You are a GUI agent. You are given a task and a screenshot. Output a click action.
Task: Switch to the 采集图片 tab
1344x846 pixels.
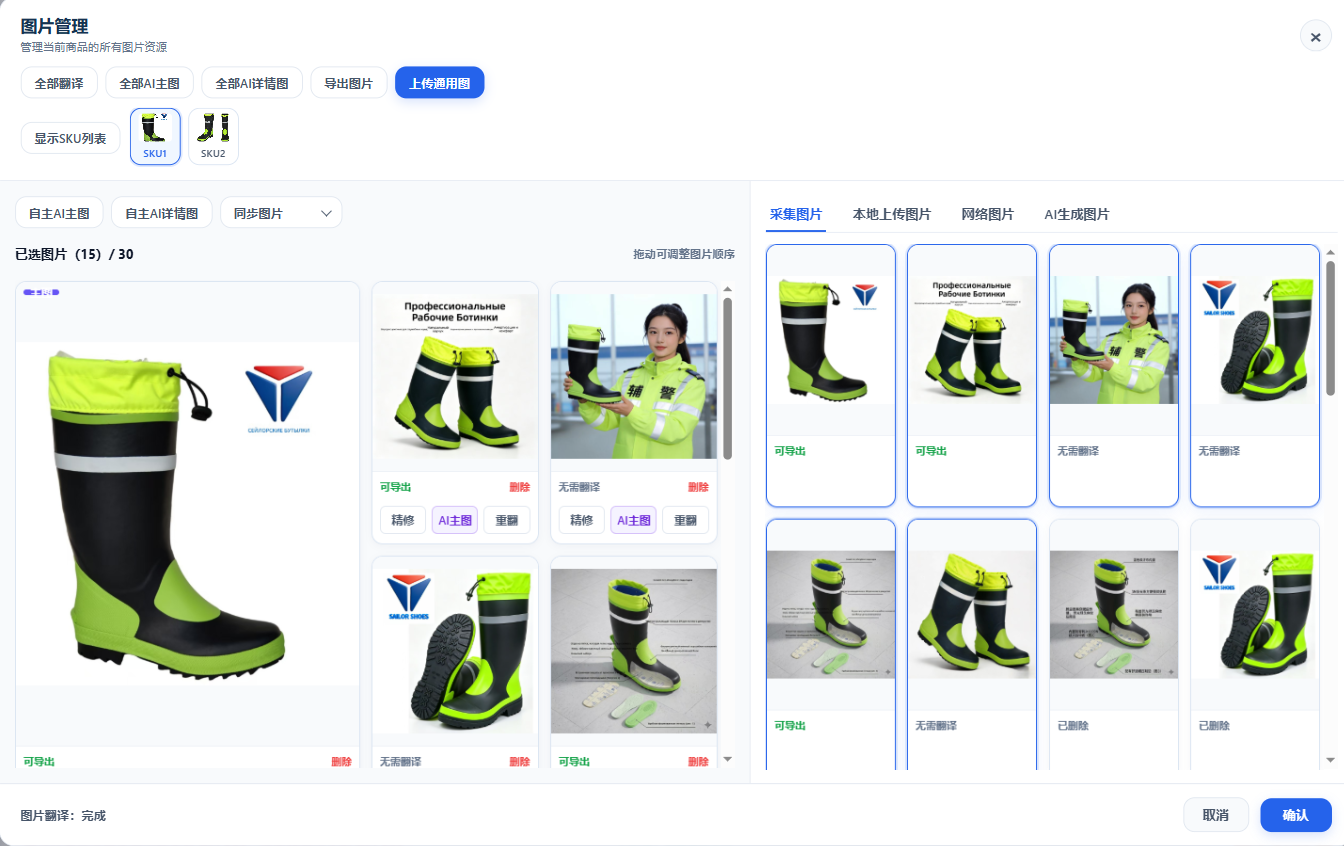(x=796, y=214)
